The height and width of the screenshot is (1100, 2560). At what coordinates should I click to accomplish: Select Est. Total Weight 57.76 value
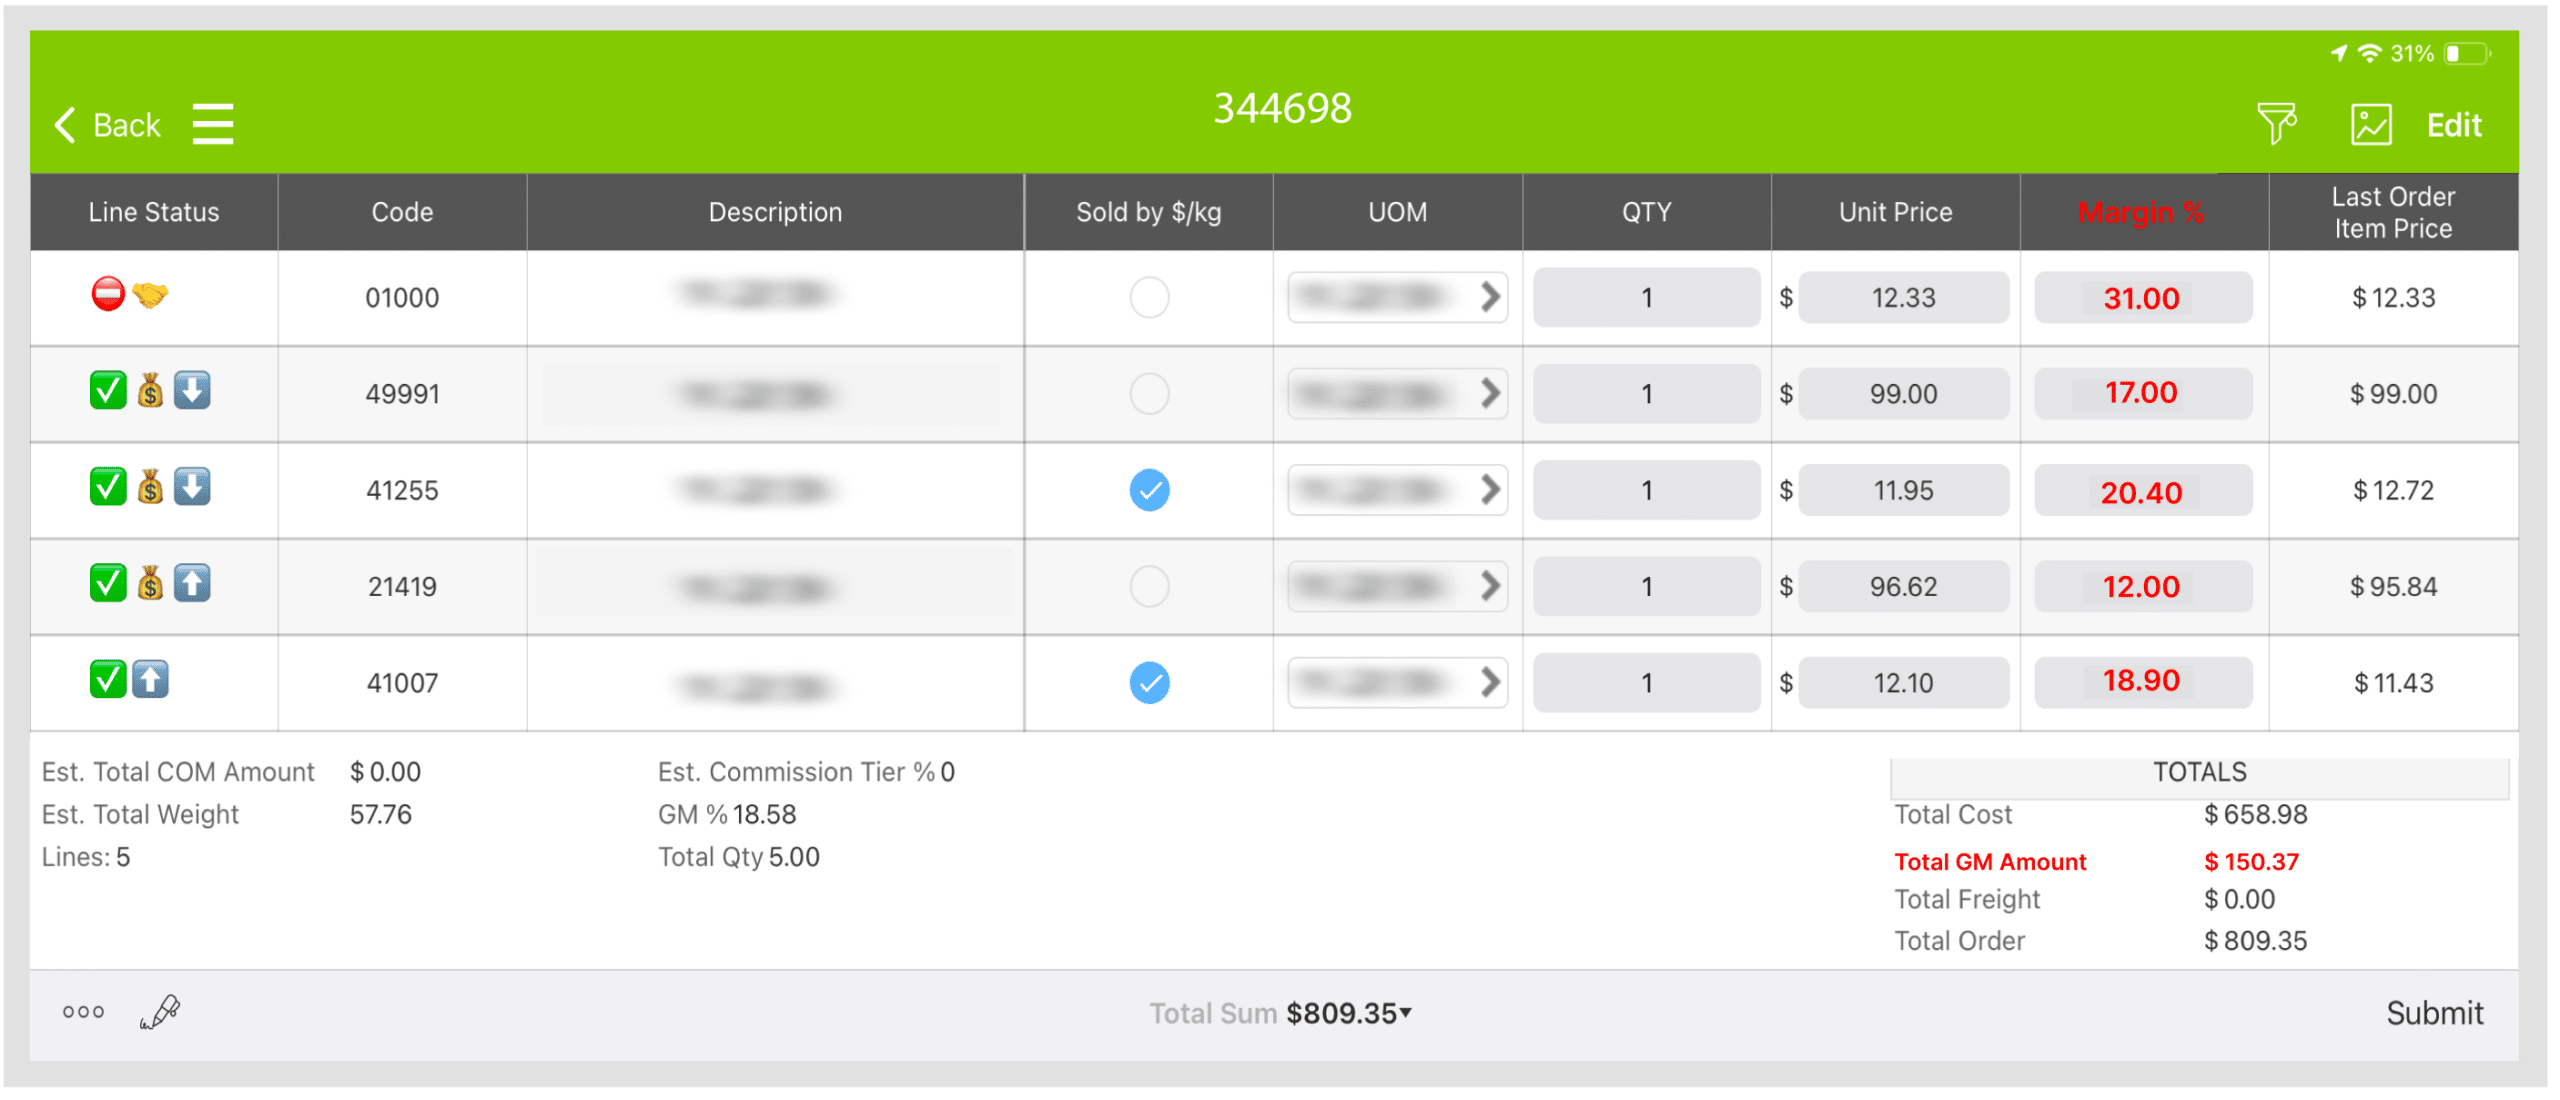380,814
